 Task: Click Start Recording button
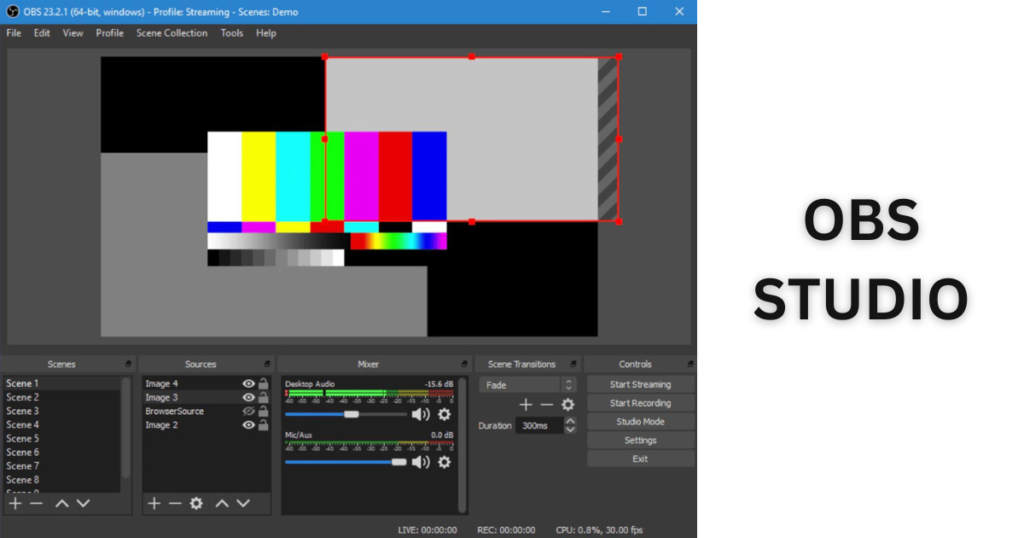[640, 404]
